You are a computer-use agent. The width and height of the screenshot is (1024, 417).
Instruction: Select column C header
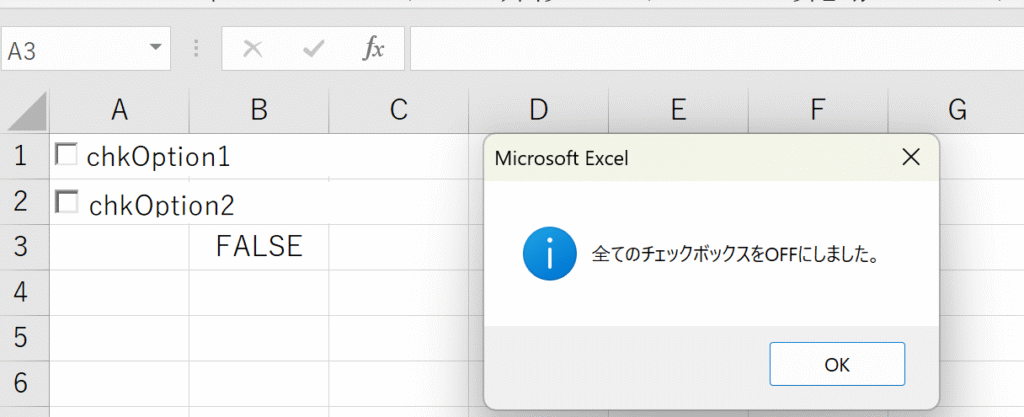(x=398, y=111)
